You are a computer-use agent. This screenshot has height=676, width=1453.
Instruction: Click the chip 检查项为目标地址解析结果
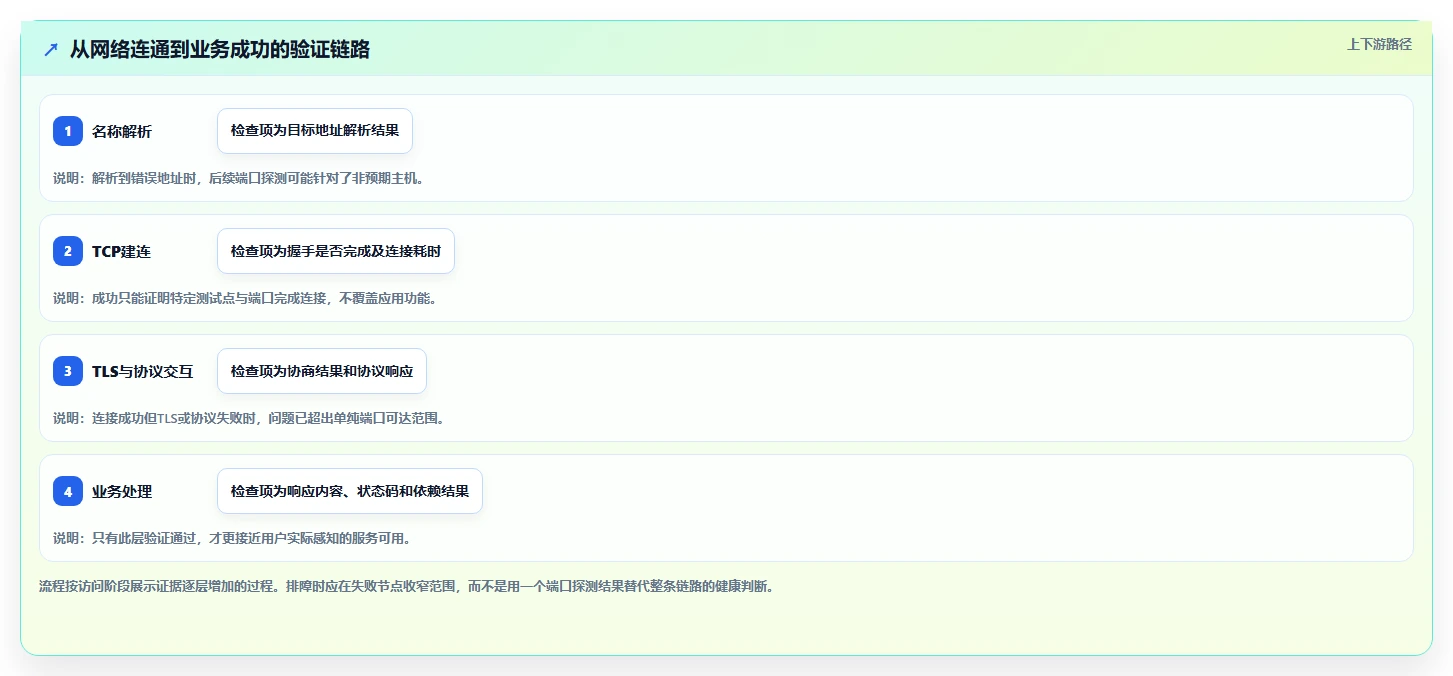pos(315,131)
